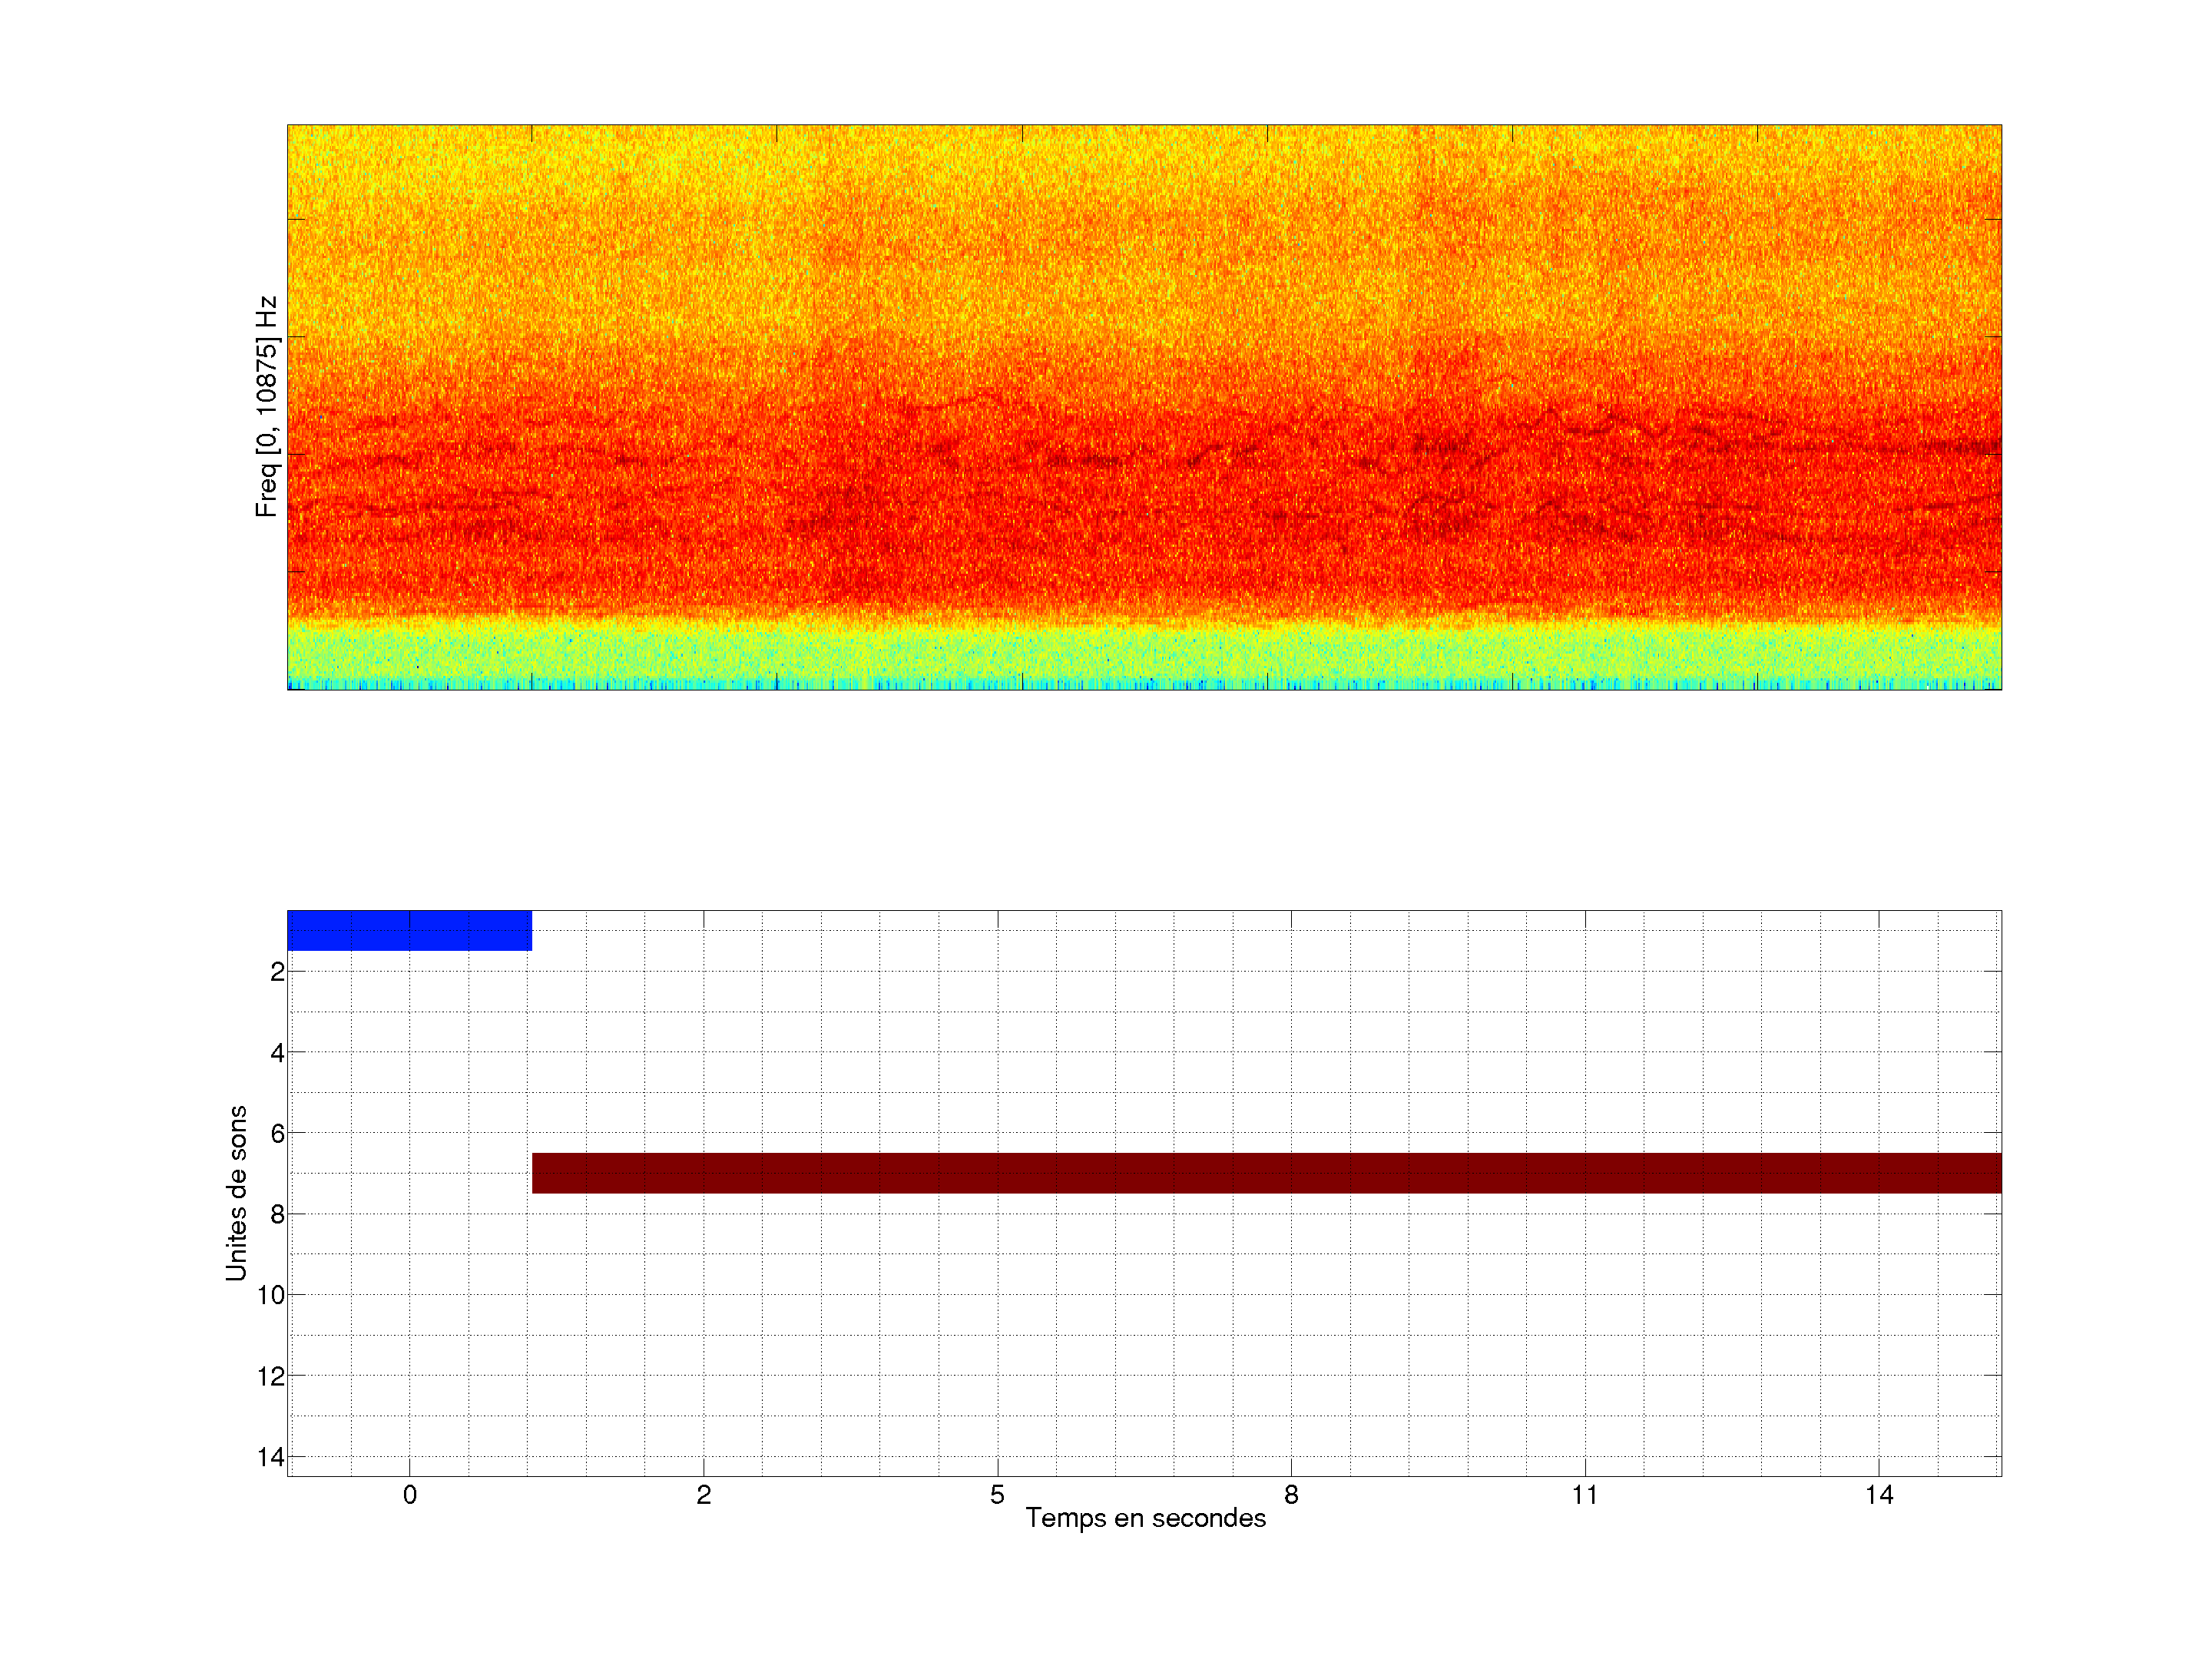The width and height of the screenshot is (2212, 1659).
Task: Click the blue sound unit bar
Action: [x=409, y=930]
